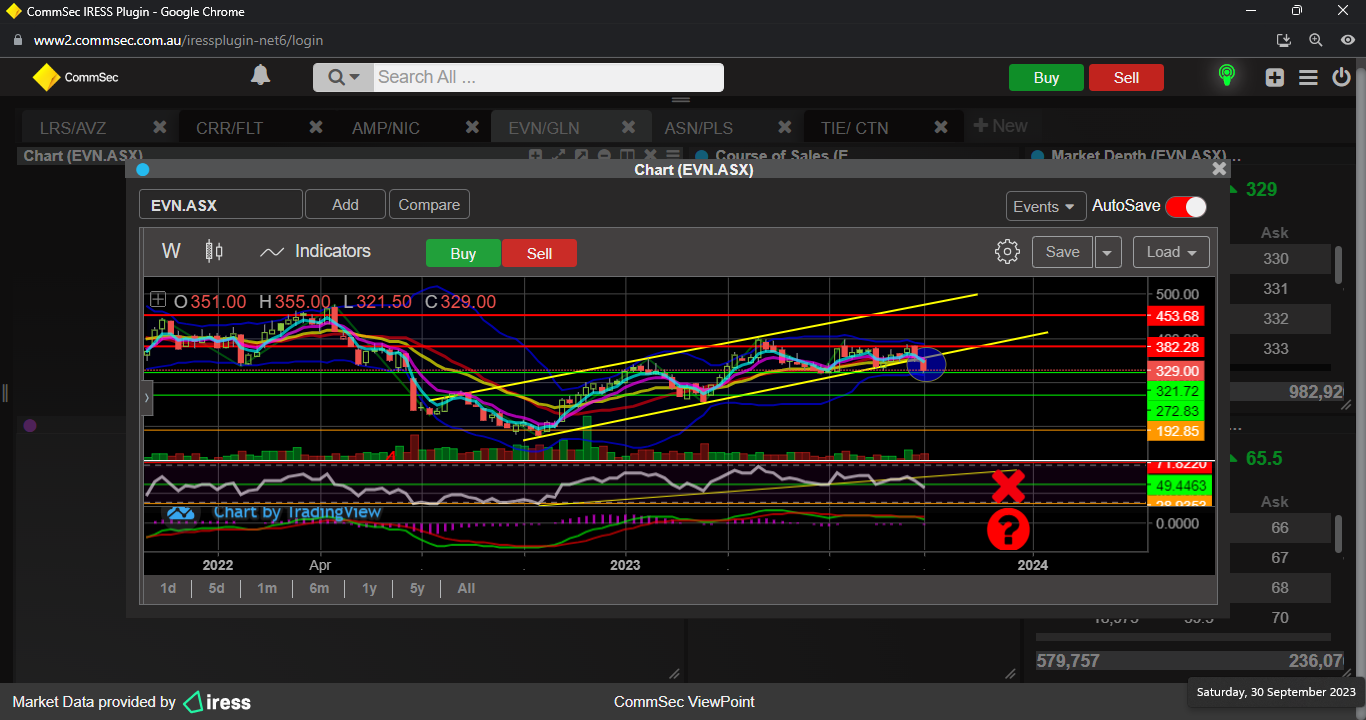Expand the Save options arrow

click(1107, 252)
